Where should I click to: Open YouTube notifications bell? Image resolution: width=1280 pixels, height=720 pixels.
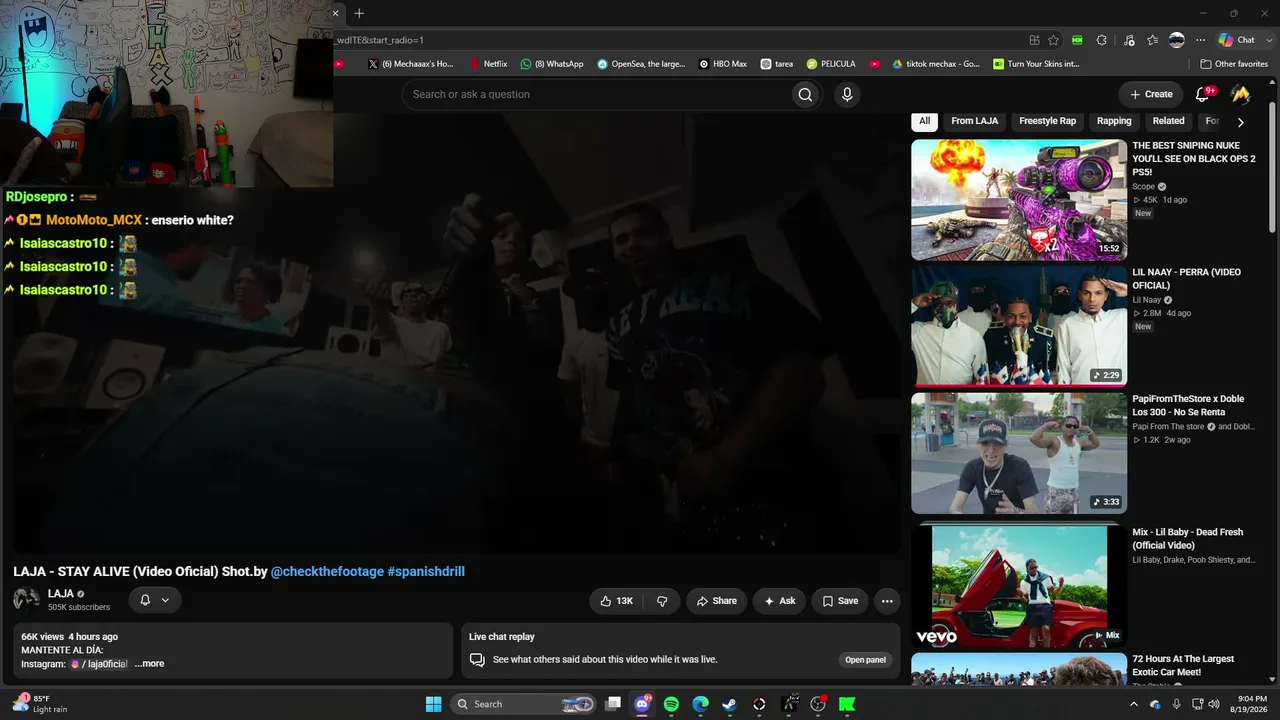tap(1203, 94)
